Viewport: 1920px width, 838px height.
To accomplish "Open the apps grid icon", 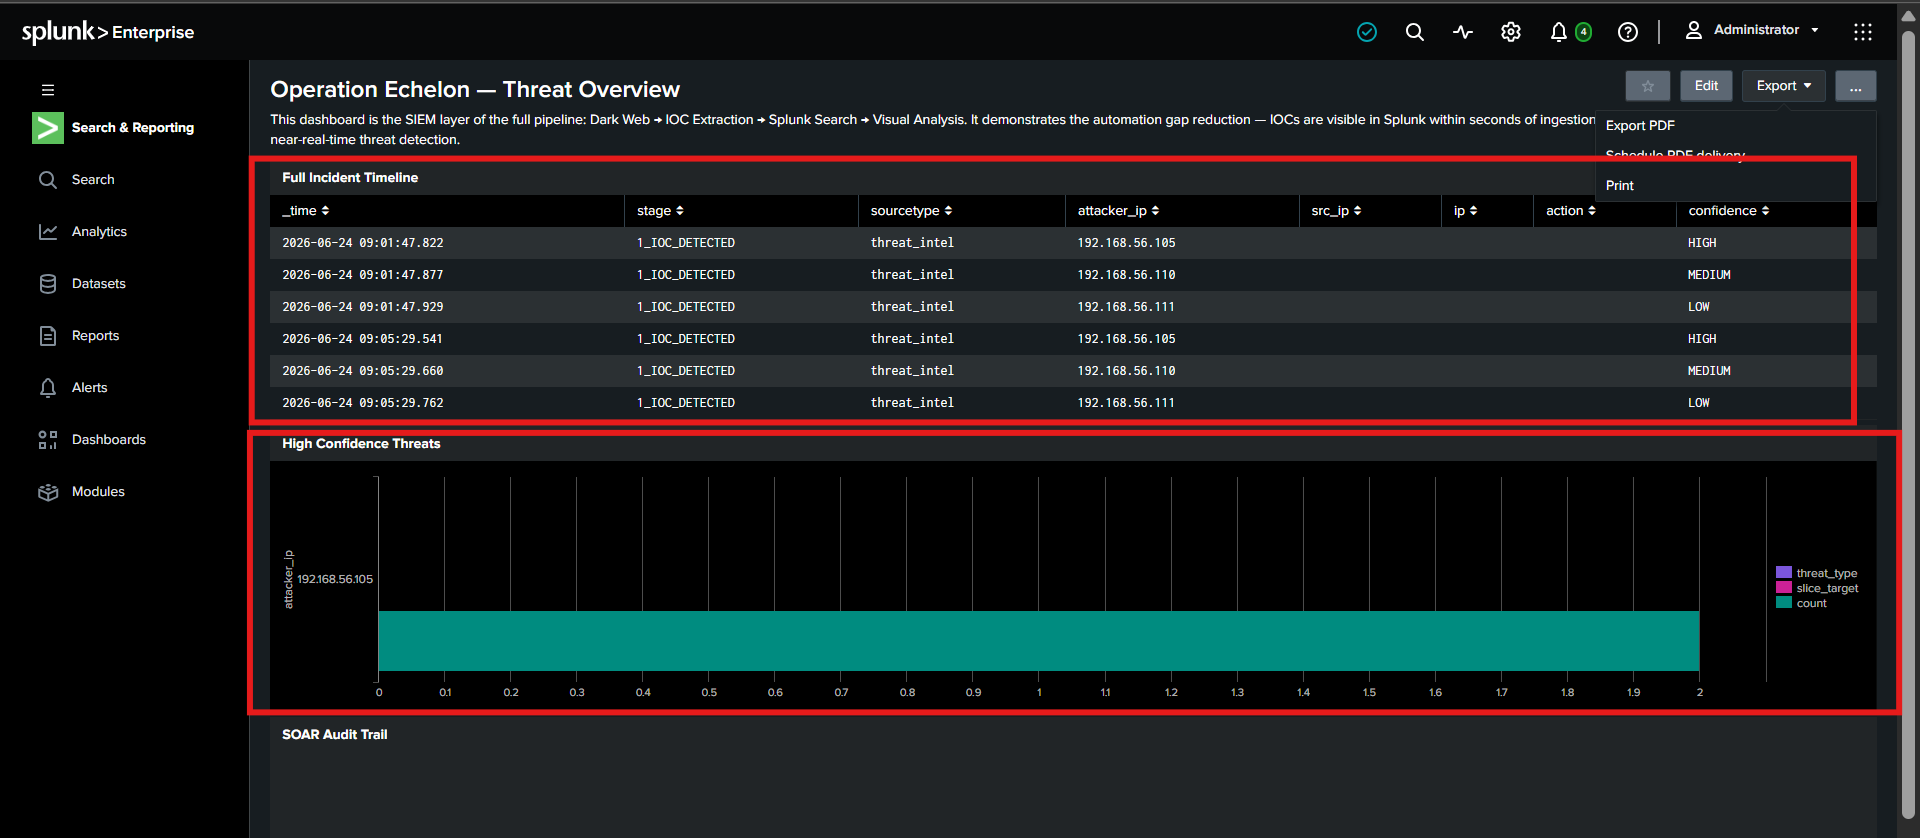I will pyautogui.click(x=1862, y=32).
